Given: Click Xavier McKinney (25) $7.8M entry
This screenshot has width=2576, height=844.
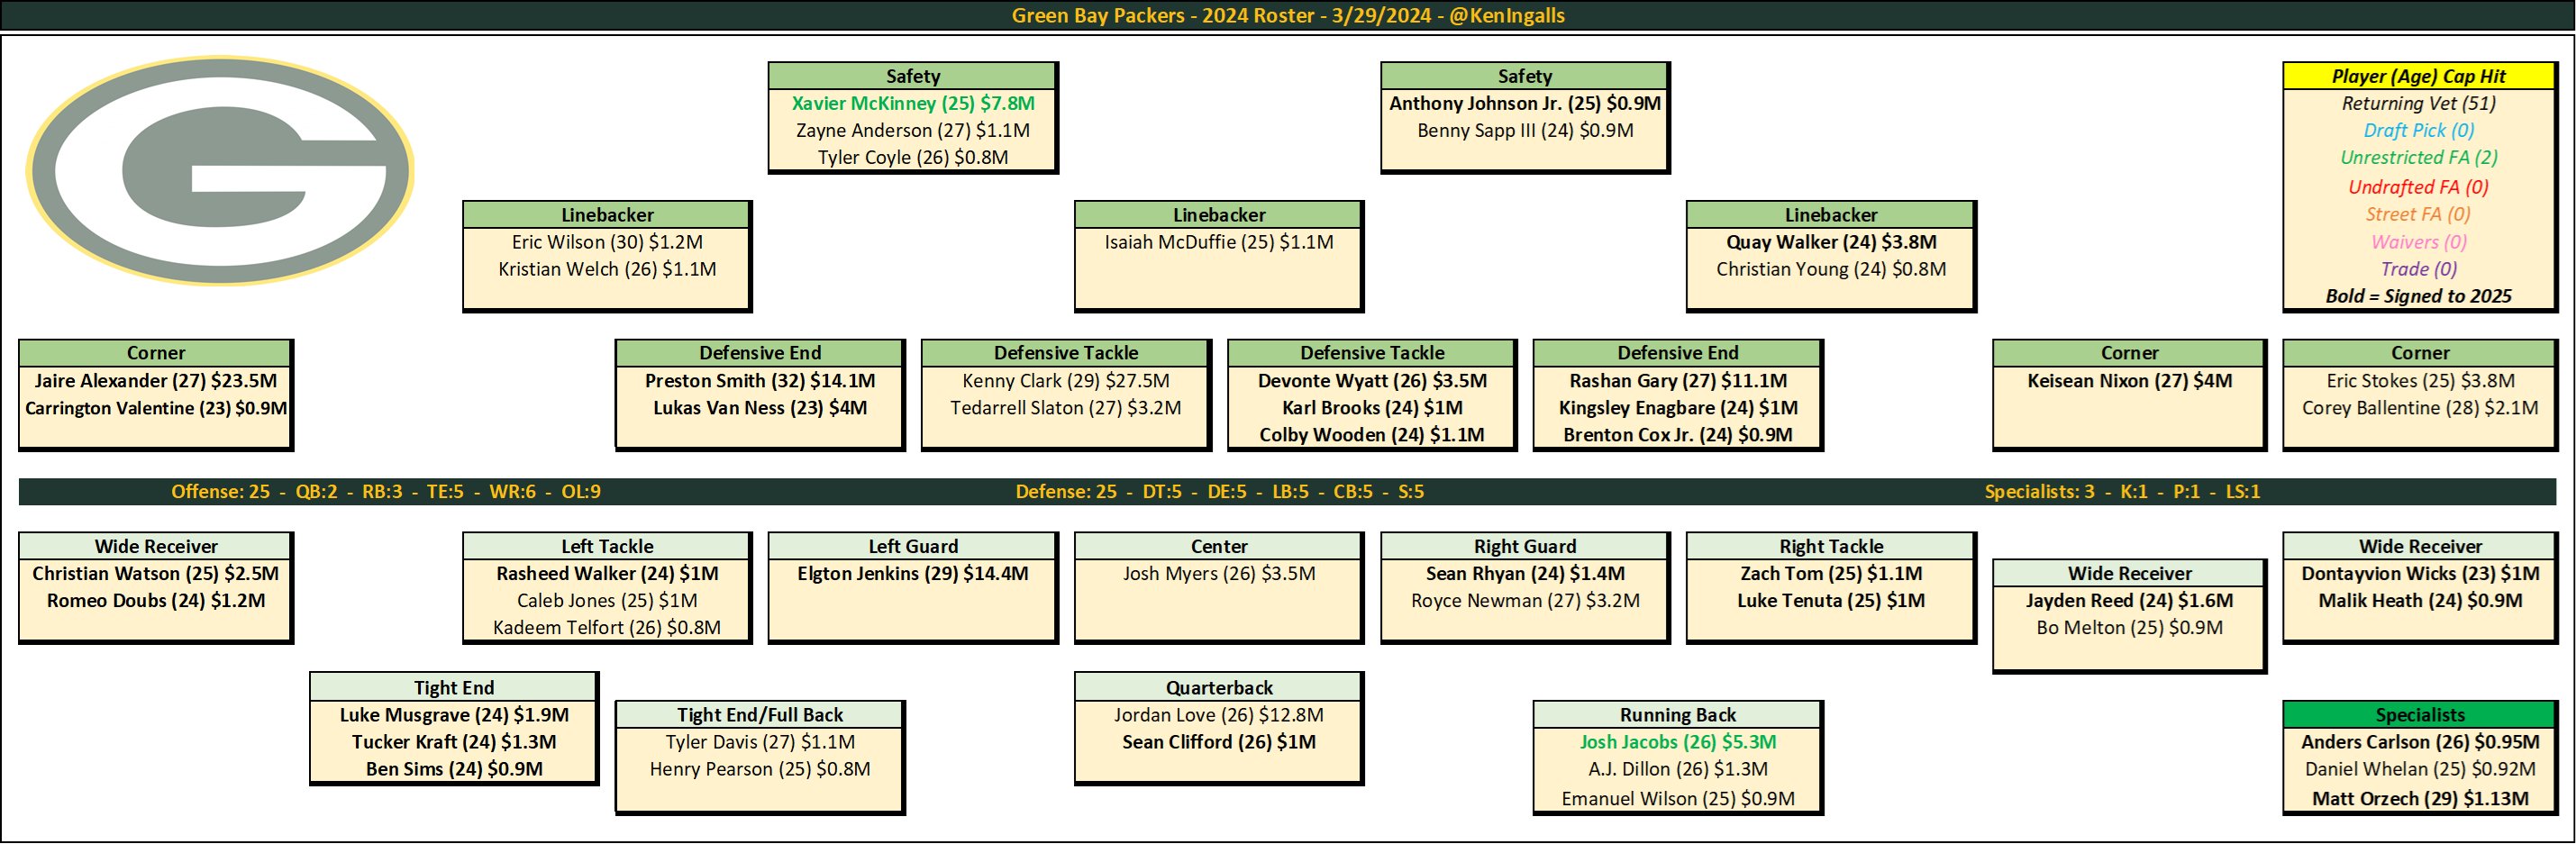Looking at the screenshot, I should point(913,103).
